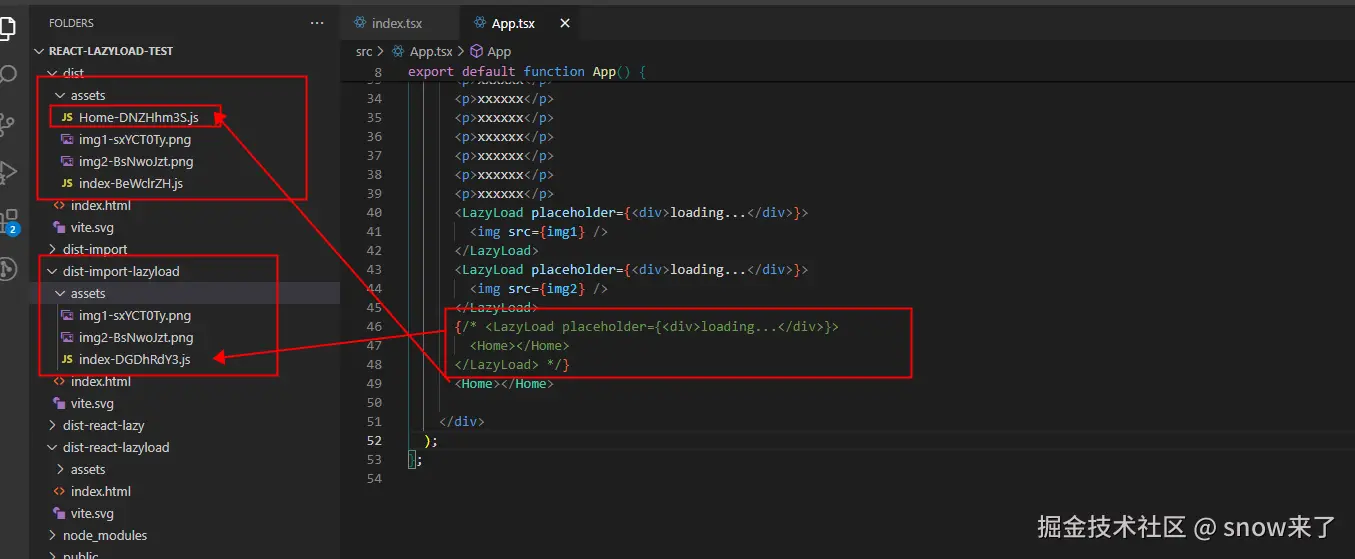This screenshot has height=559, width=1355.
Task: Click sticky line 'export default function App()'
Action: point(527,72)
